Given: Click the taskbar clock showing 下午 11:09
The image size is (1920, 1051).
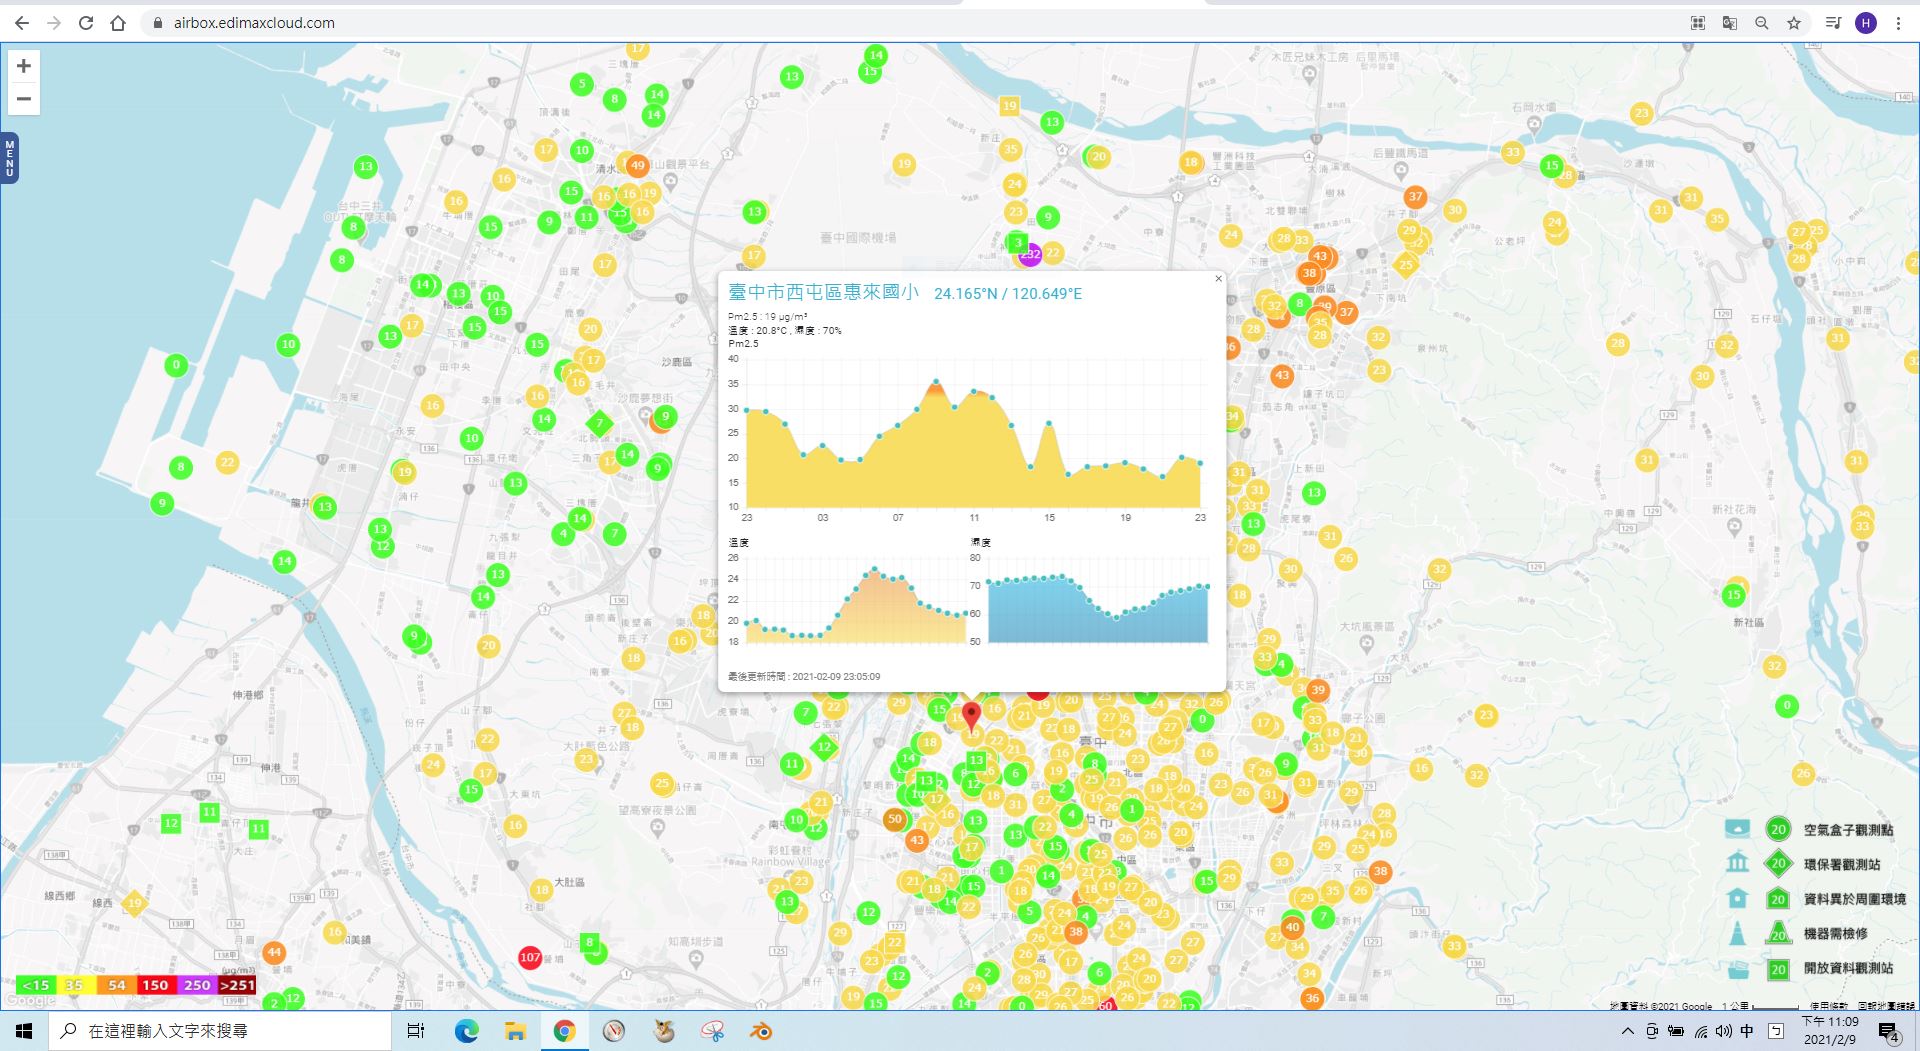Looking at the screenshot, I should (1830, 1031).
